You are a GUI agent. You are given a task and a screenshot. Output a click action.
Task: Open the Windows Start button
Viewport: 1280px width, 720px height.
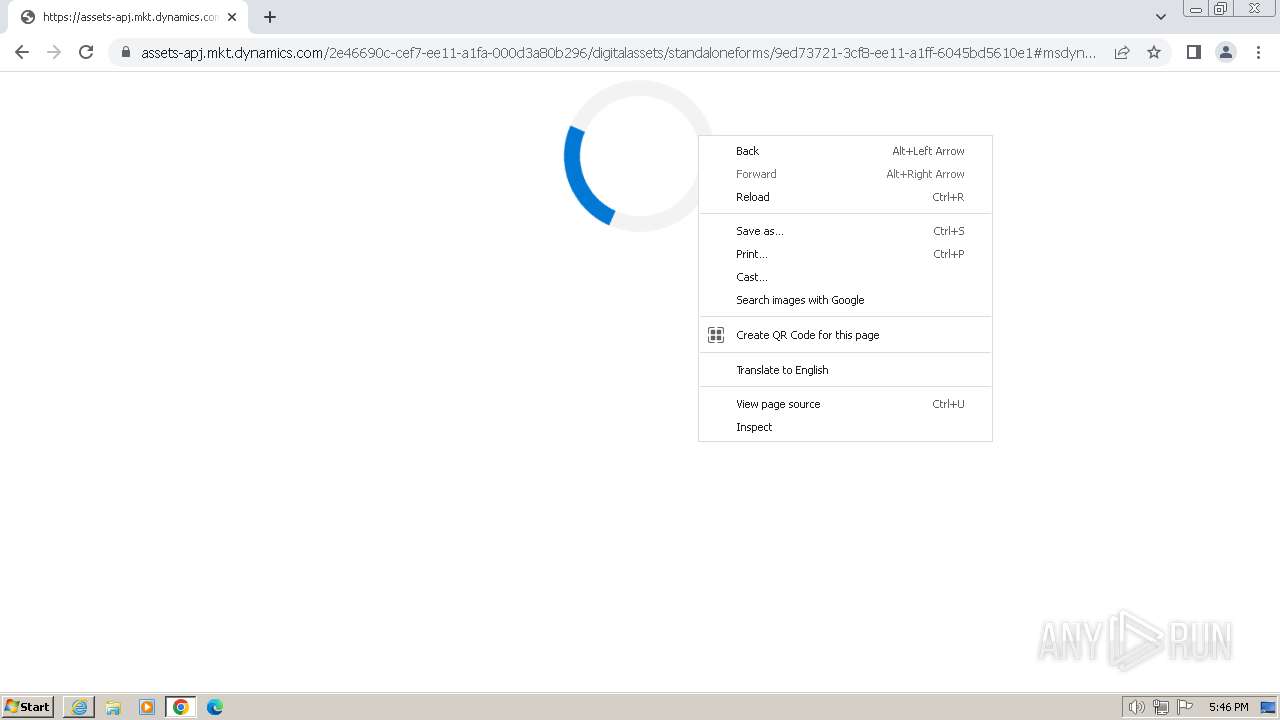pos(28,707)
